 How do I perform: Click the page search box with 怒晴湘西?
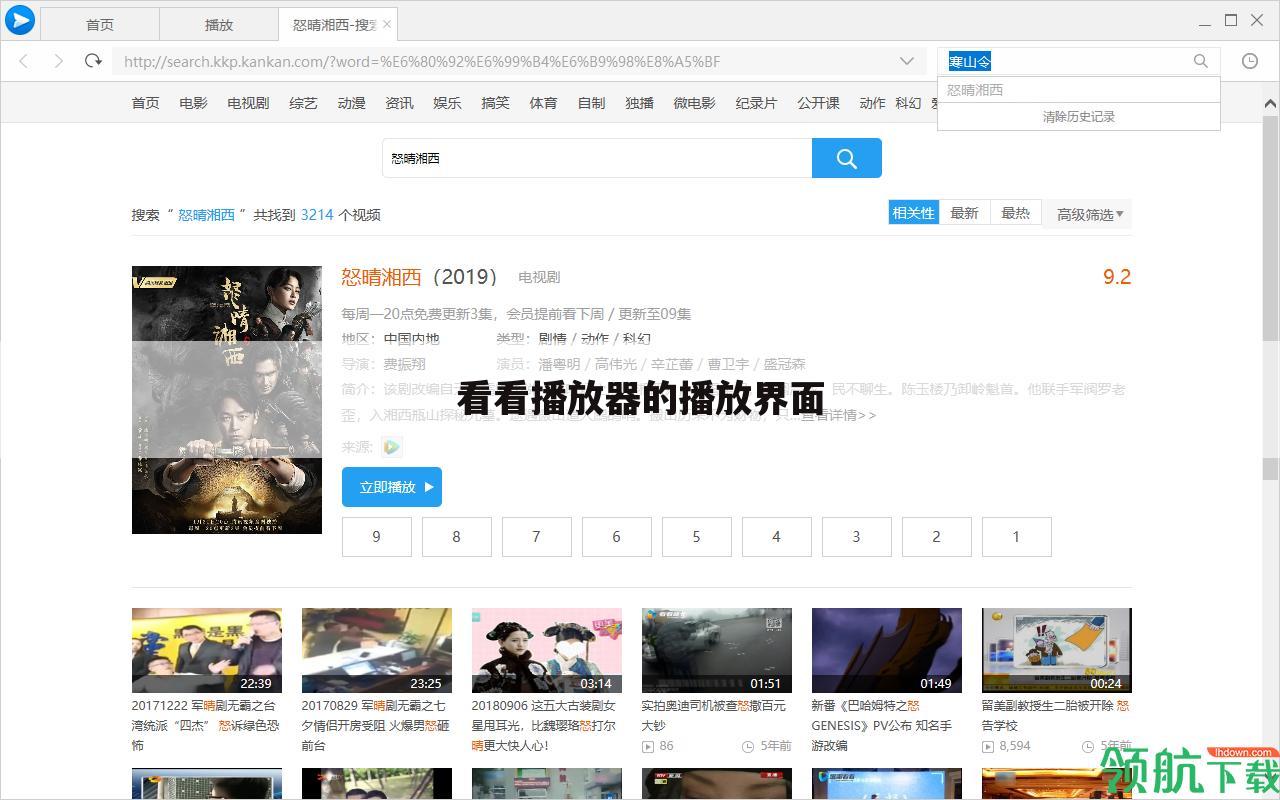[x=597, y=158]
